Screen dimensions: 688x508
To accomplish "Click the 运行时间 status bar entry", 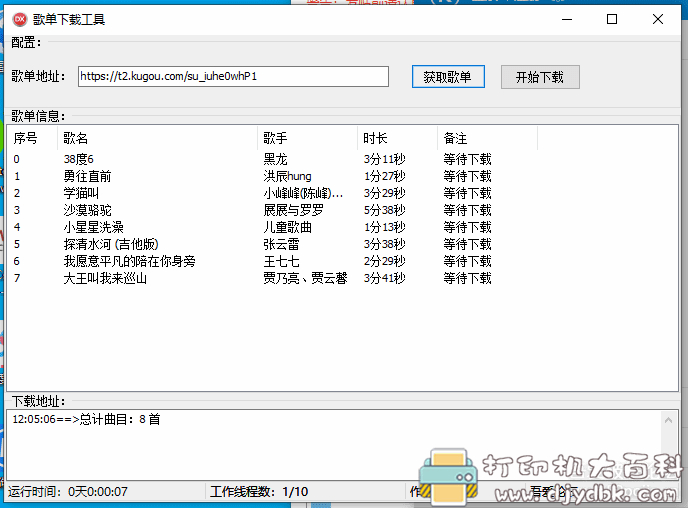I will (x=68, y=491).
